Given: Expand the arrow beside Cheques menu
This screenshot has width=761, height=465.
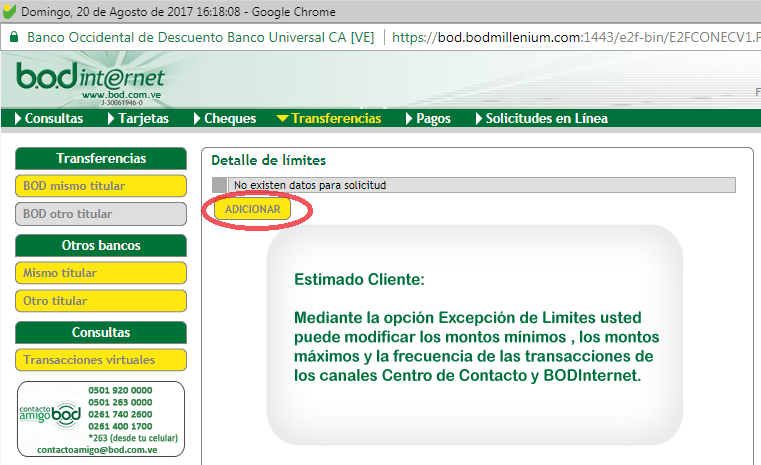Looking at the screenshot, I should click(x=197, y=118).
